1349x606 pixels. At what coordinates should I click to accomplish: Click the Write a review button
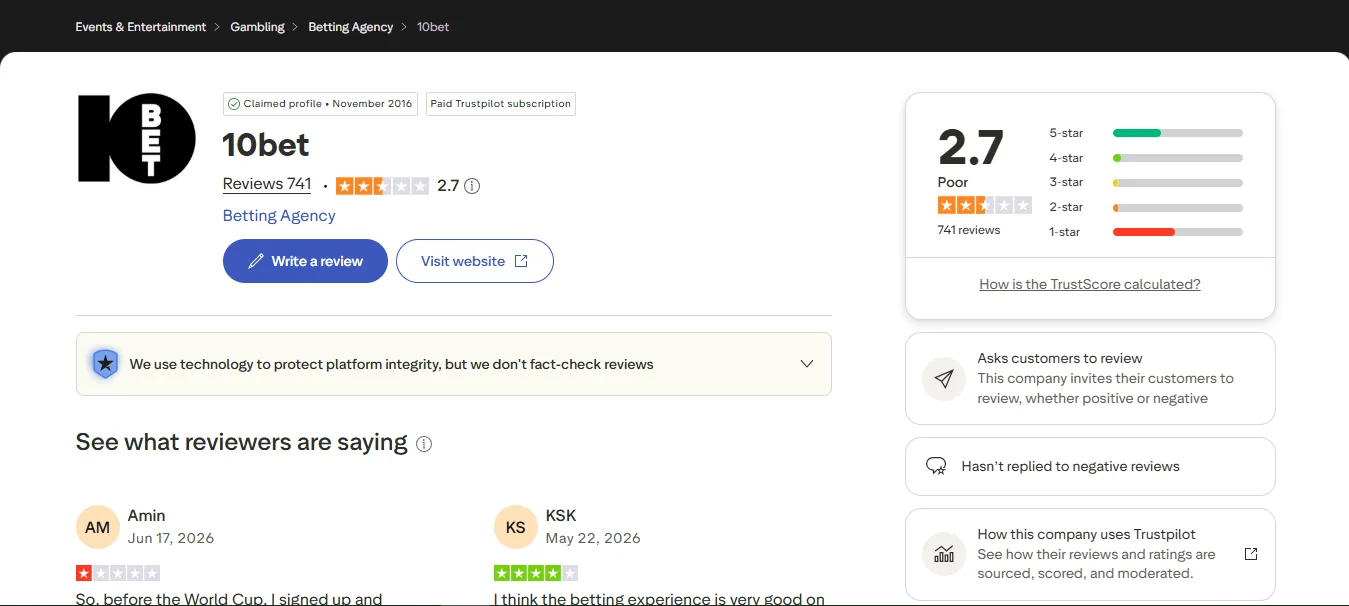(305, 261)
